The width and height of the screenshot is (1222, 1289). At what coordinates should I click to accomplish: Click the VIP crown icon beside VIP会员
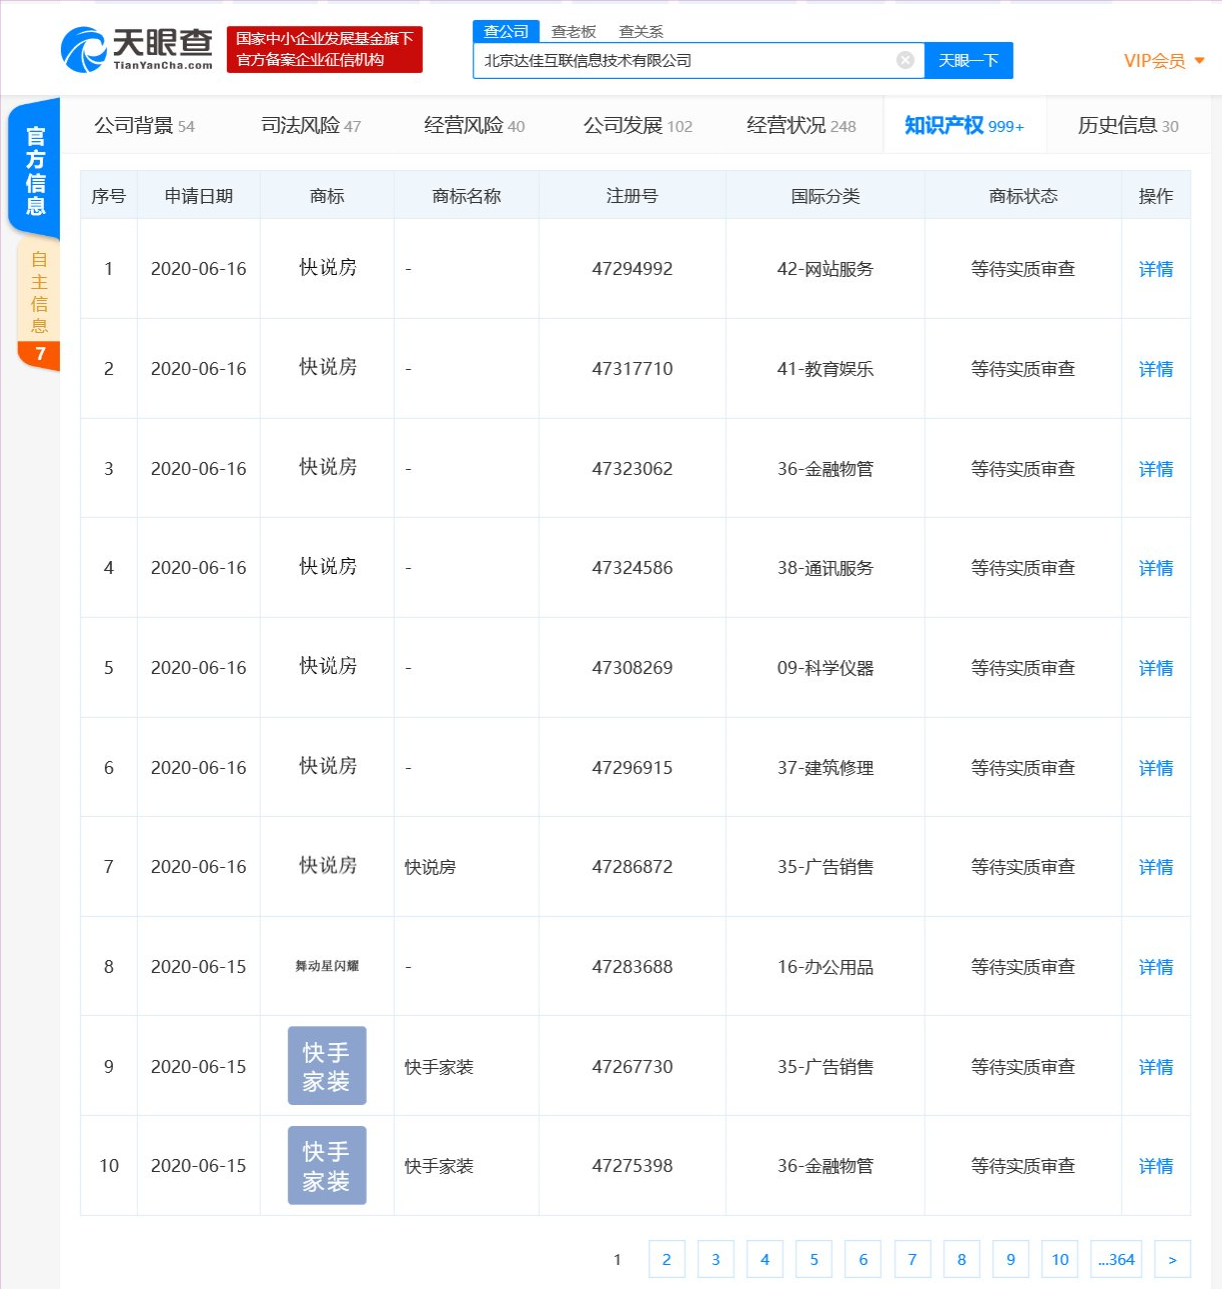coord(1202,58)
